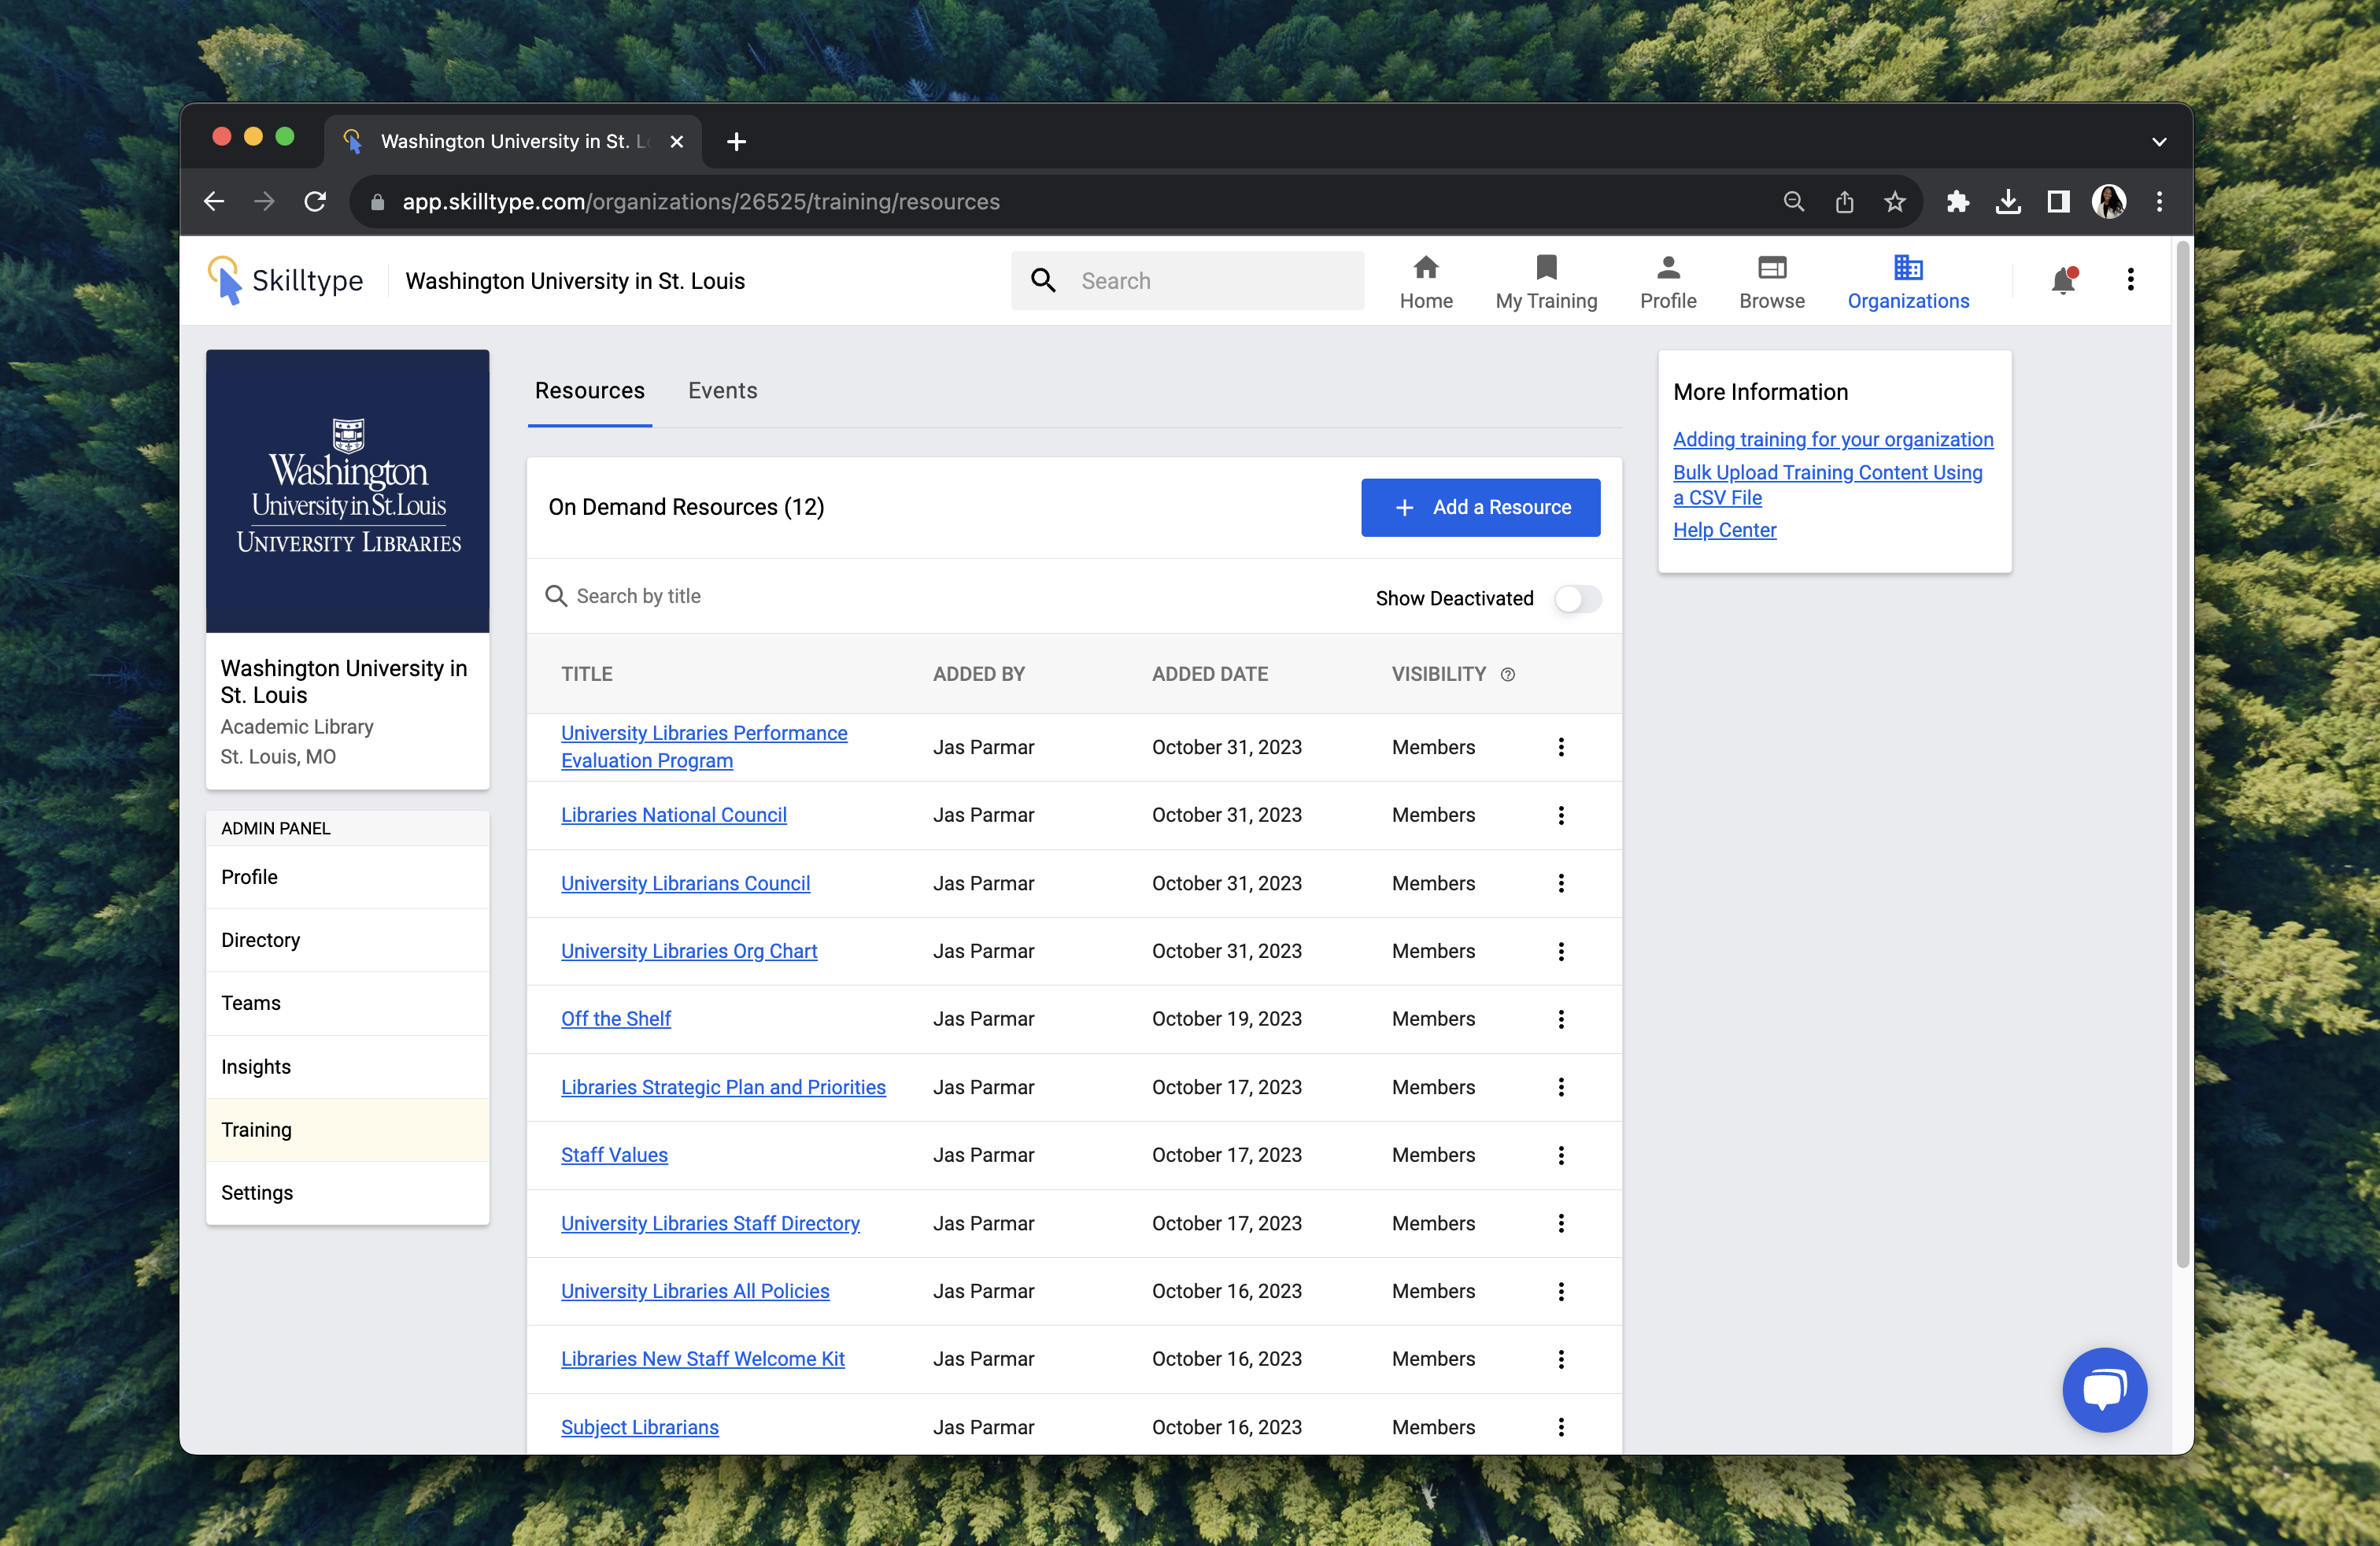Viewport: 2380px width, 1546px height.
Task: Click the Skilltype logo
Action: (x=286, y=281)
